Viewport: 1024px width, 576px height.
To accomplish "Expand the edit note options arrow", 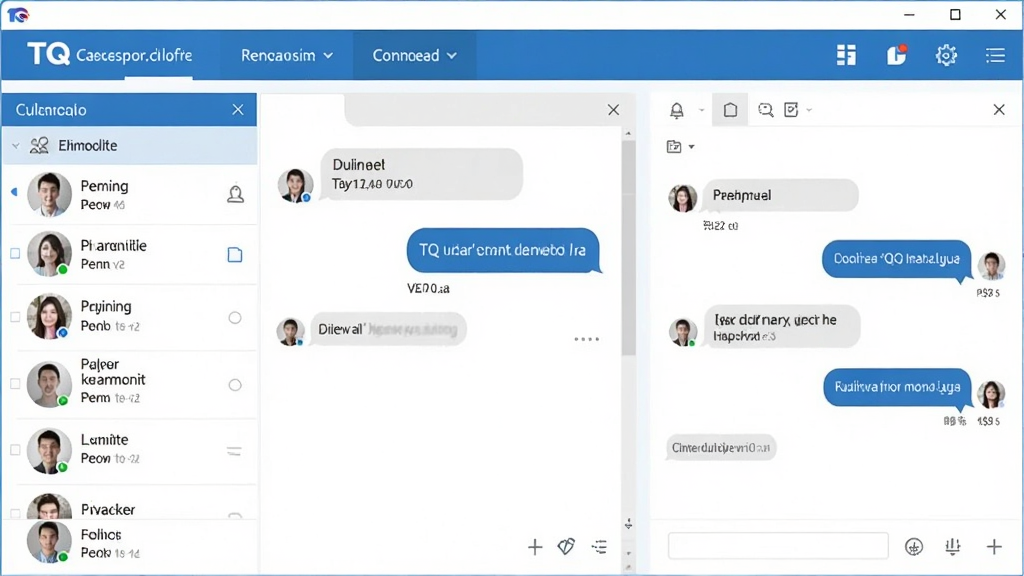I will click(x=809, y=110).
